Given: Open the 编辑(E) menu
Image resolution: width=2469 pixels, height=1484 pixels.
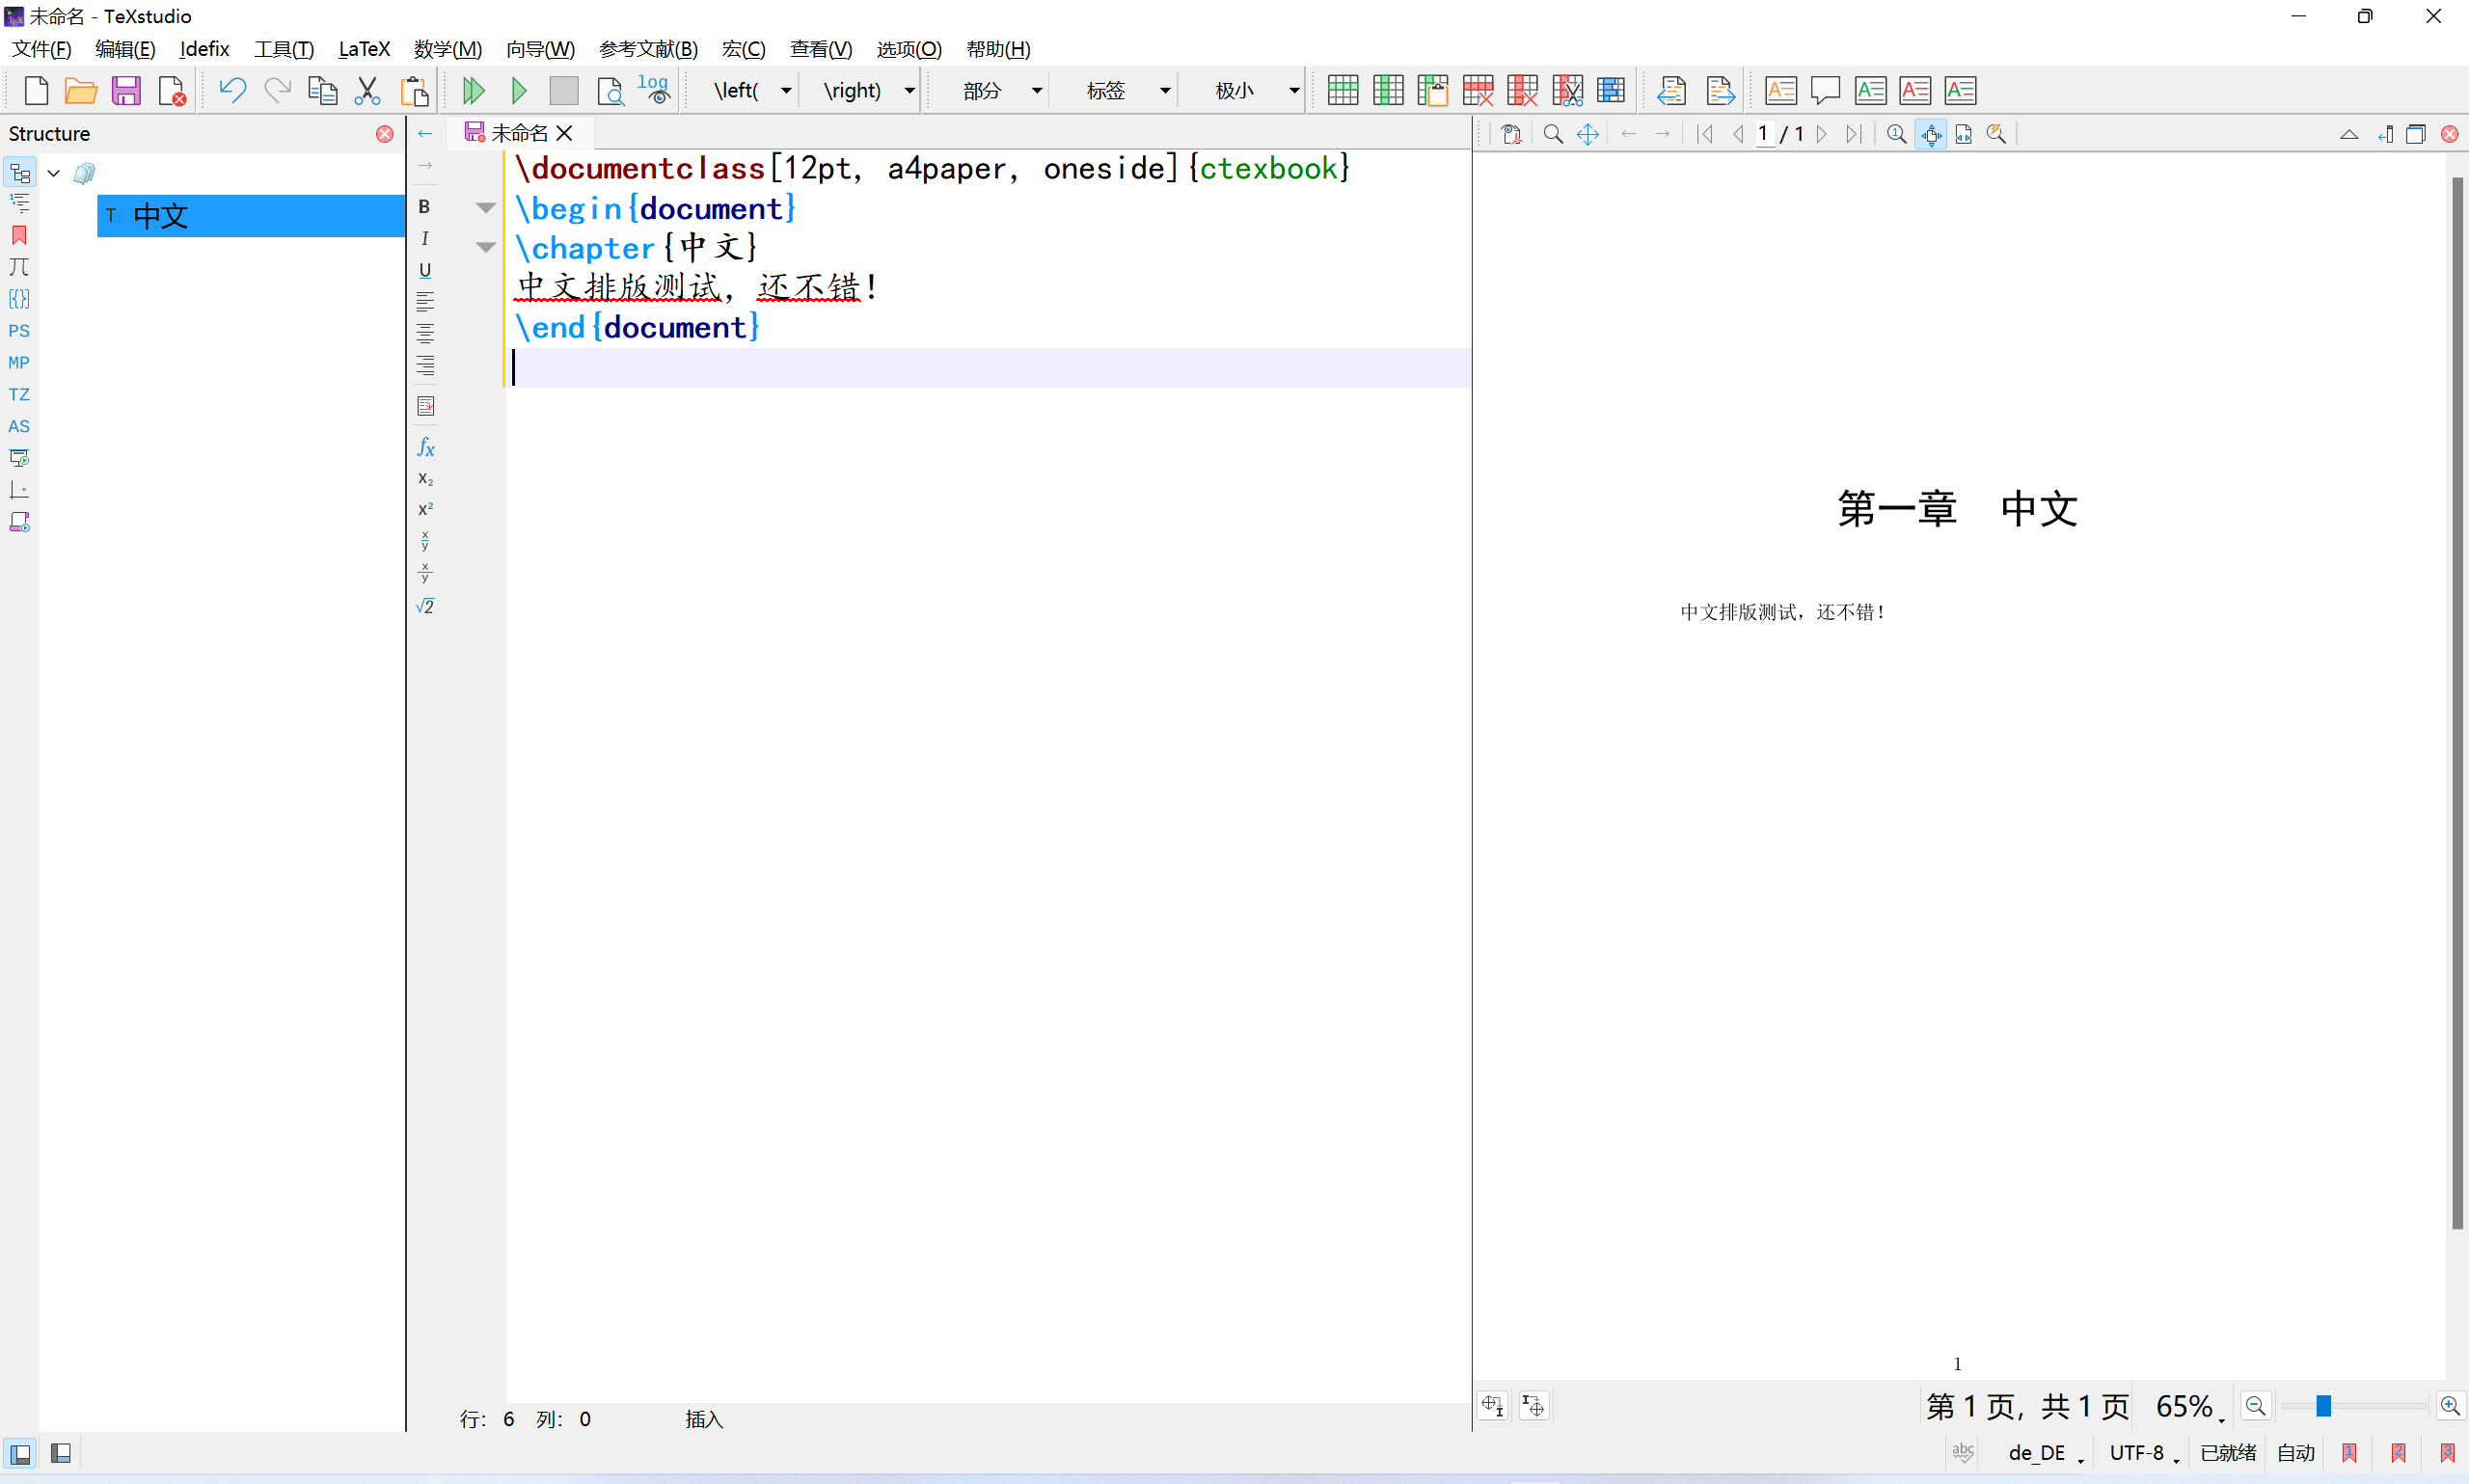Looking at the screenshot, I should [125, 49].
